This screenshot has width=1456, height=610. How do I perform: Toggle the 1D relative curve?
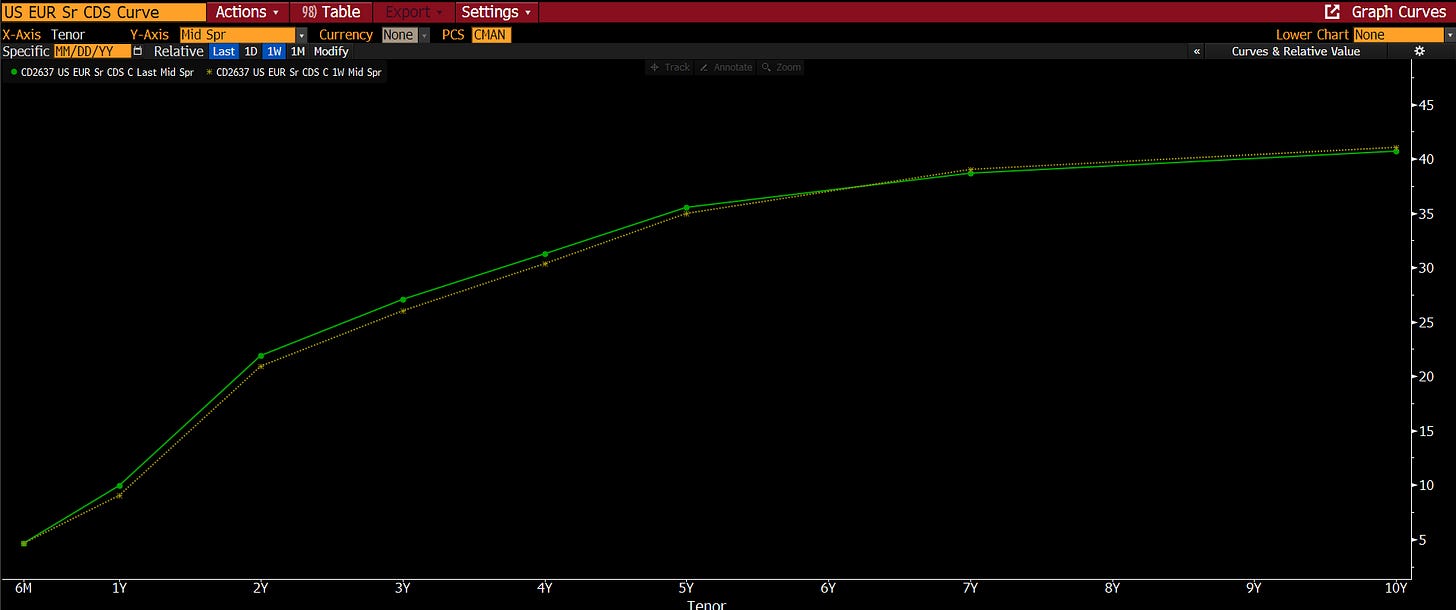tap(251, 51)
